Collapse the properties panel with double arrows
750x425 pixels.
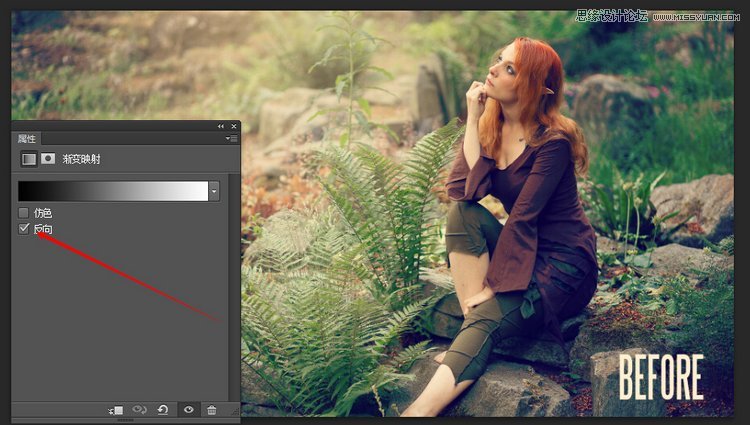[x=221, y=126]
